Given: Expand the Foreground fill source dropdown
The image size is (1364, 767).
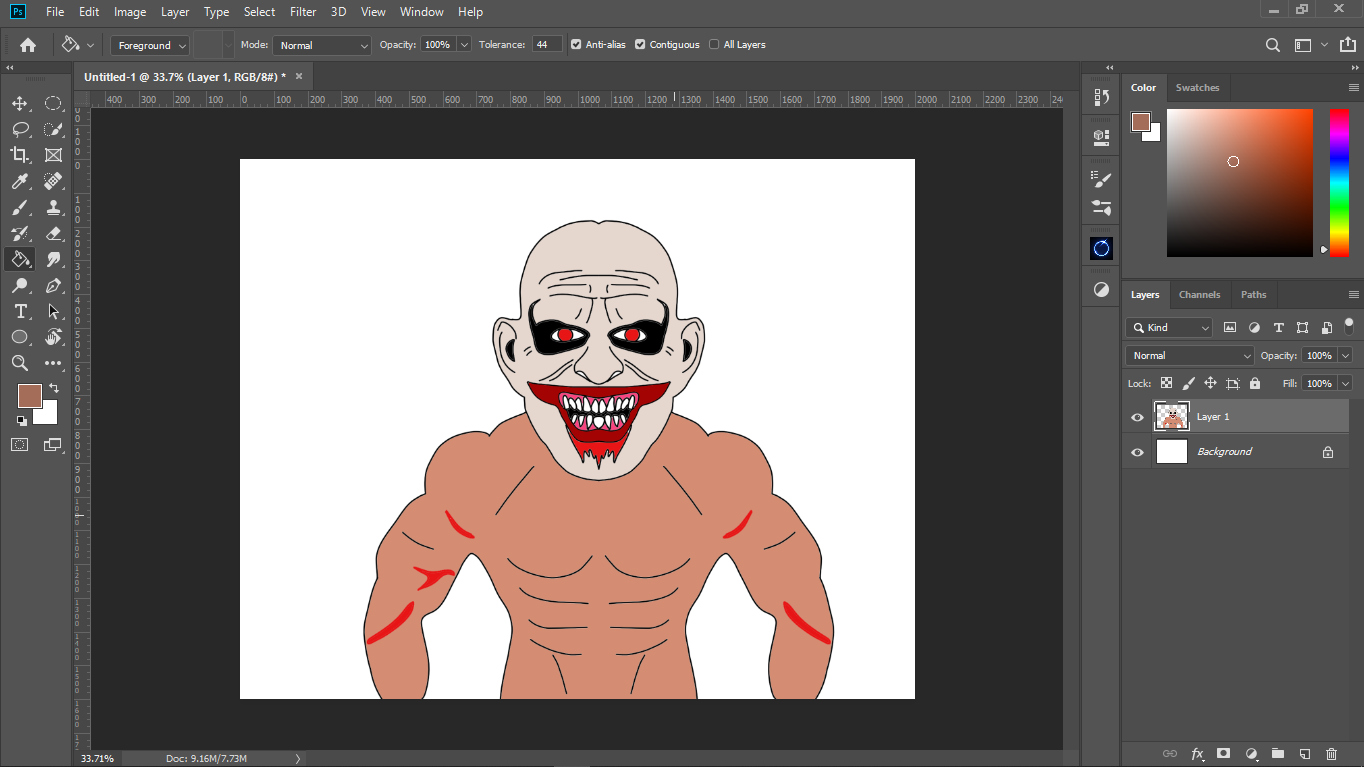Looking at the screenshot, I should [x=150, y=45].
